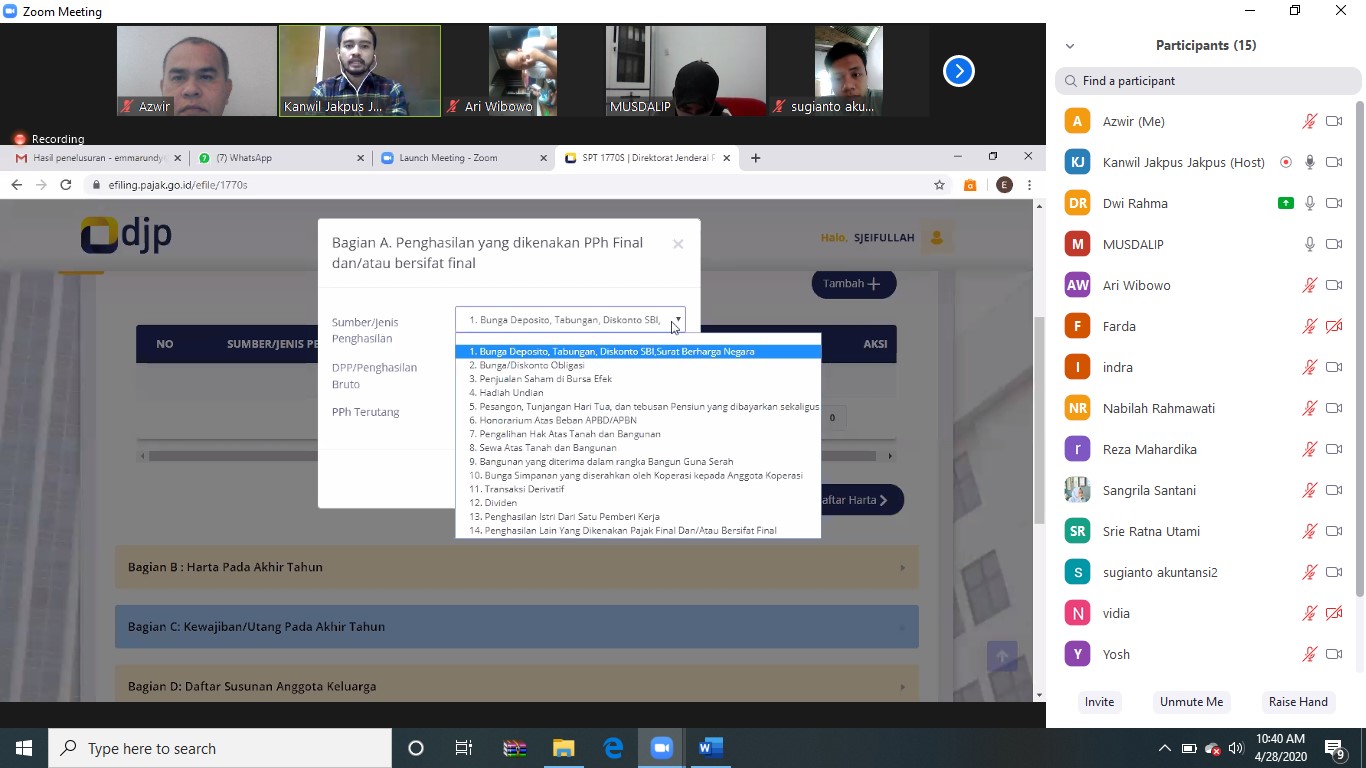The image size is (1366, 768).
Task: Click the Raise Hand button
Action: coord(1298,702)
